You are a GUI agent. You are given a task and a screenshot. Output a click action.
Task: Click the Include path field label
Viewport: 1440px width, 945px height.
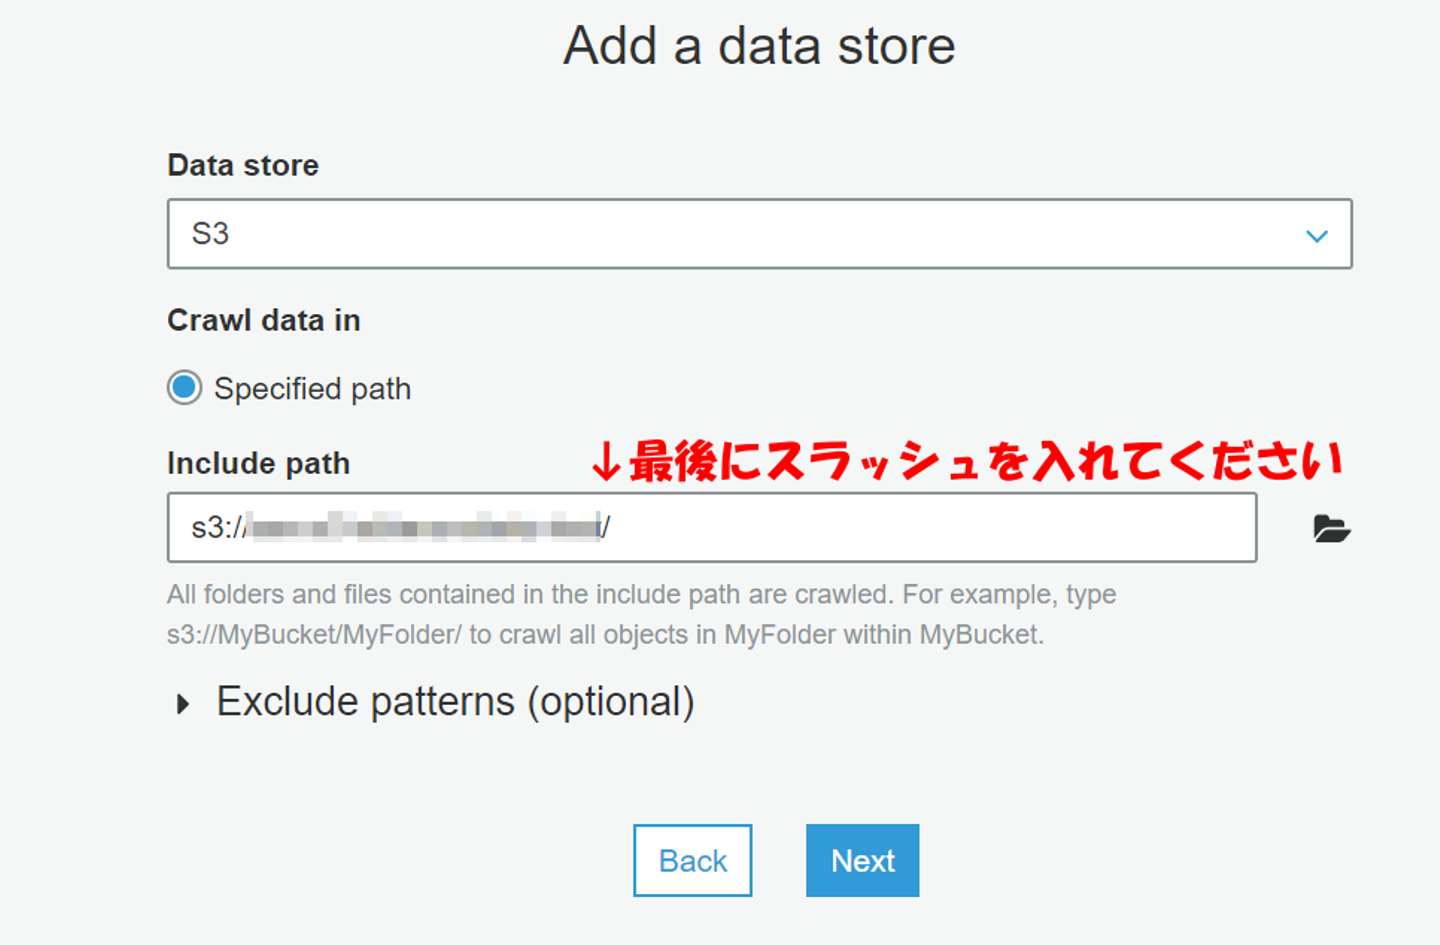click(x=258, y=463)
